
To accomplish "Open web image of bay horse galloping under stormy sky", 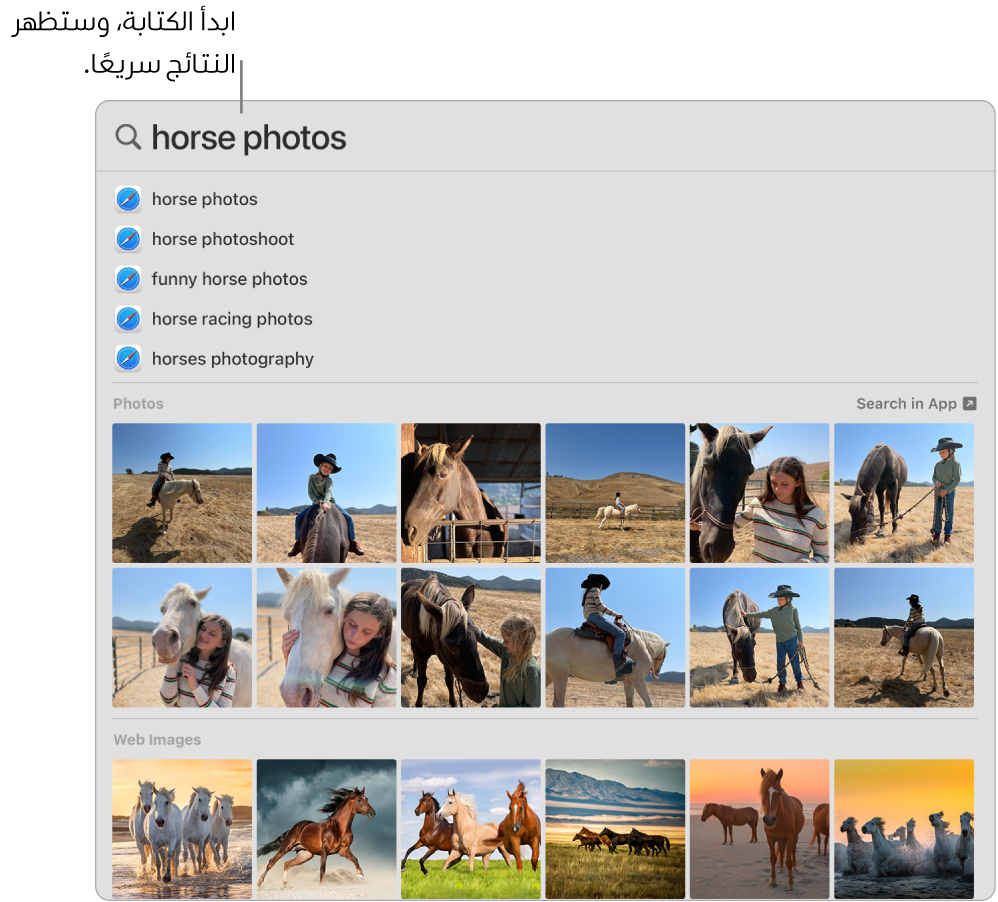I will click(x=327, y=828).
